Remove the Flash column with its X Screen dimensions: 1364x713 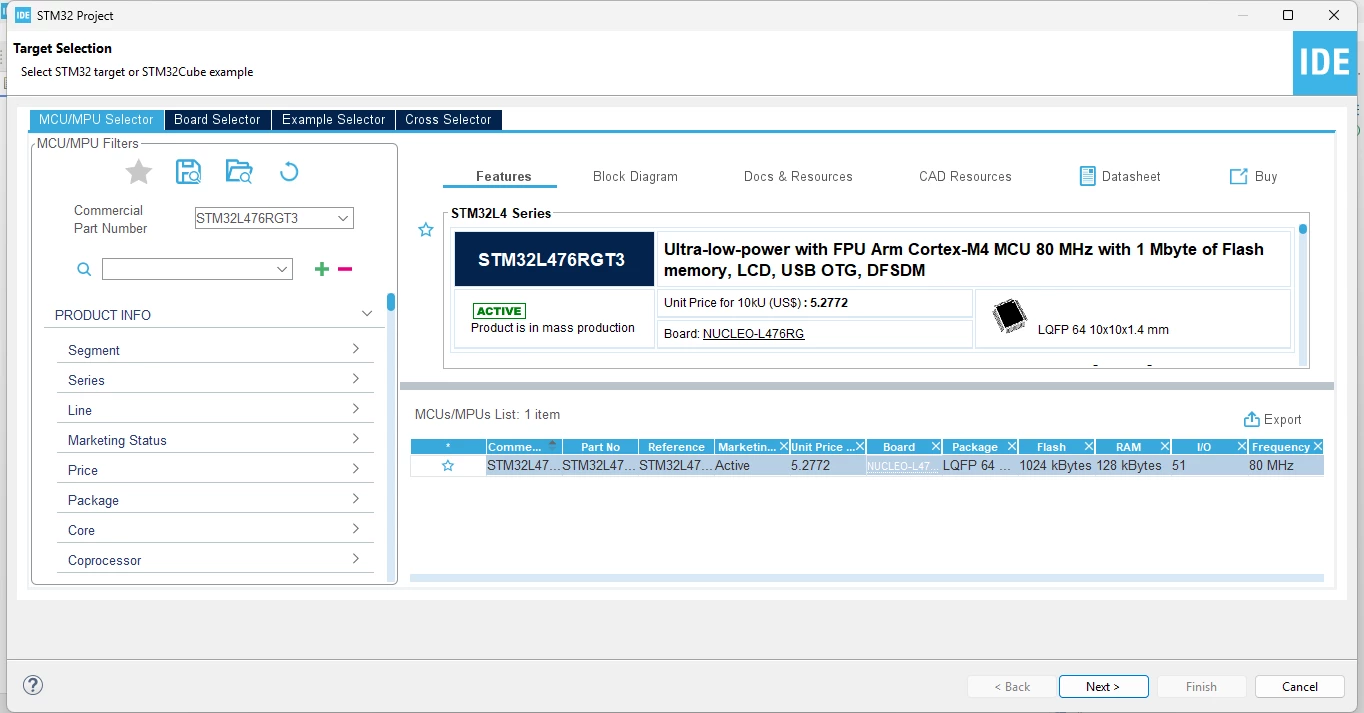[x=1088, y=447]
